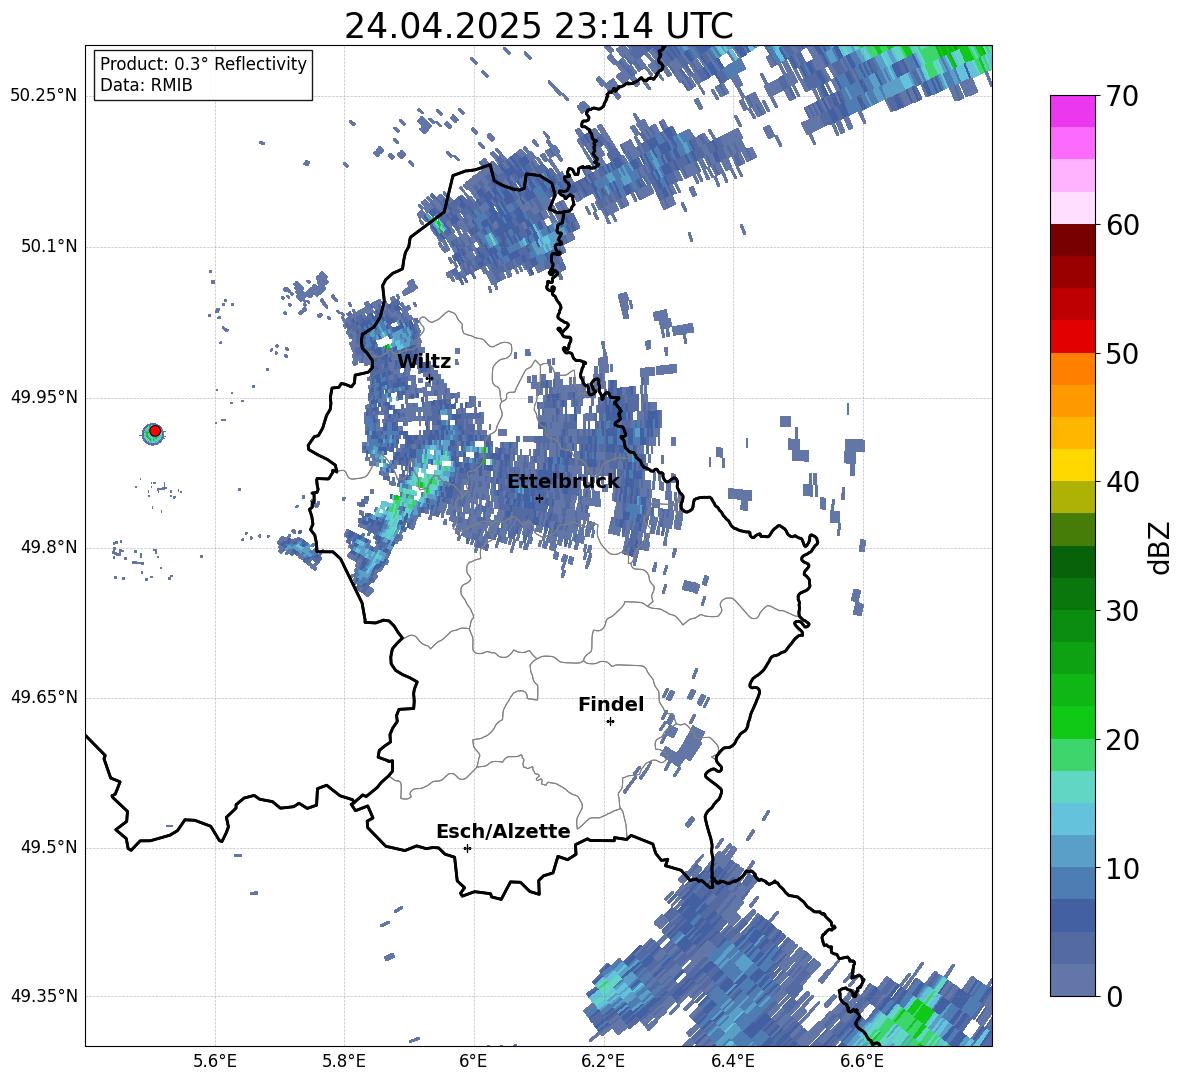Viewport: 1184px width, 1081px height.
Task: Click the Ettelbruck city label
Action: pos(563,481)
